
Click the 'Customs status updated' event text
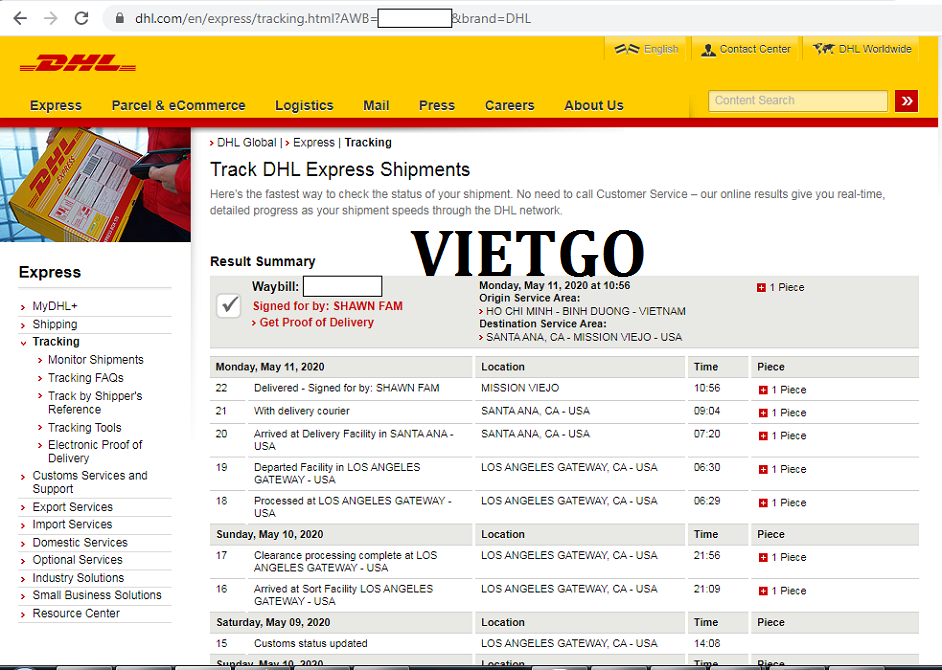coord(311,644)
